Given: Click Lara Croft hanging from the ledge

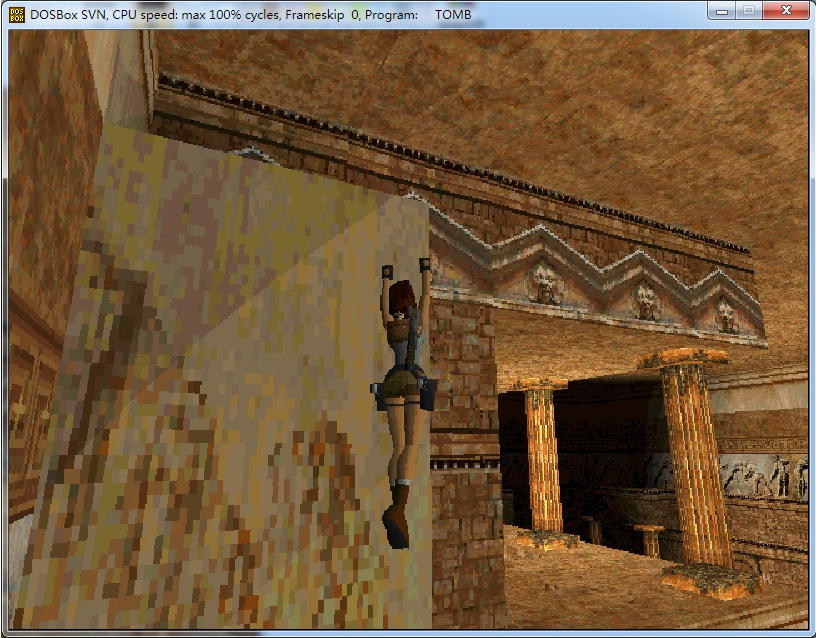Looking at the screenshot, I should 405,402.
